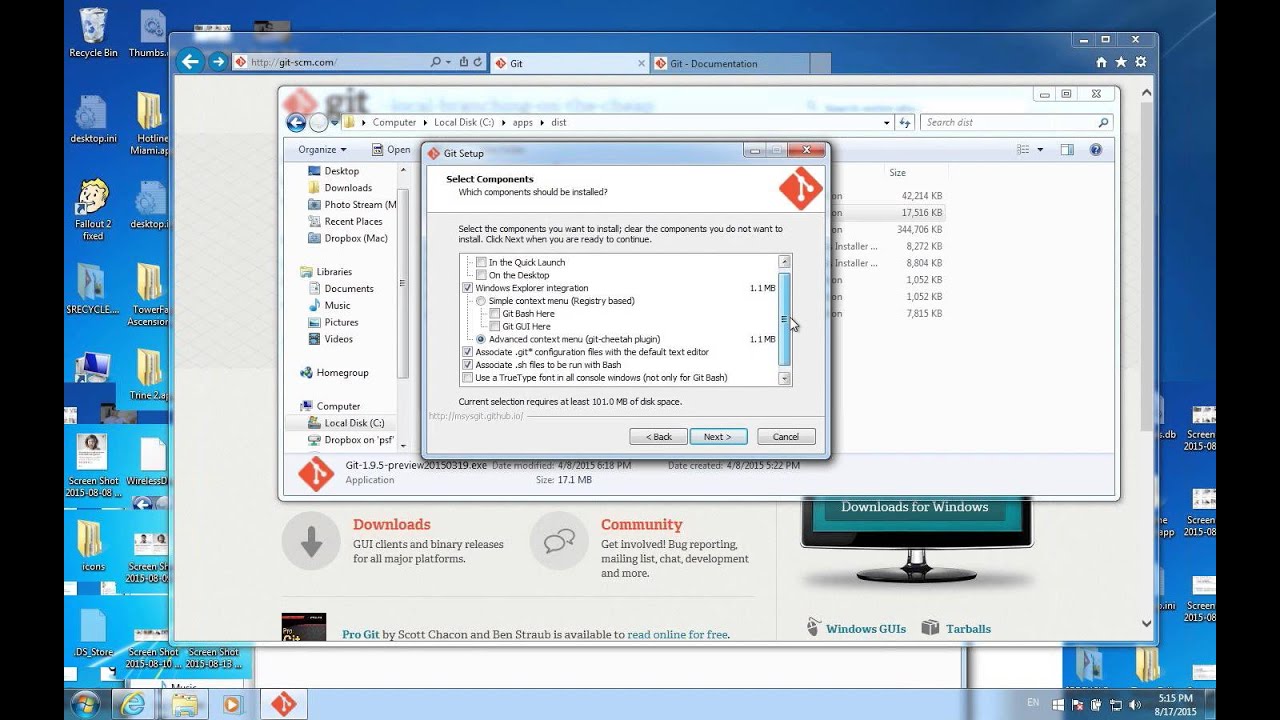Refresh the Explorer dist folder
1280x720 pixels.
point(905,123)
